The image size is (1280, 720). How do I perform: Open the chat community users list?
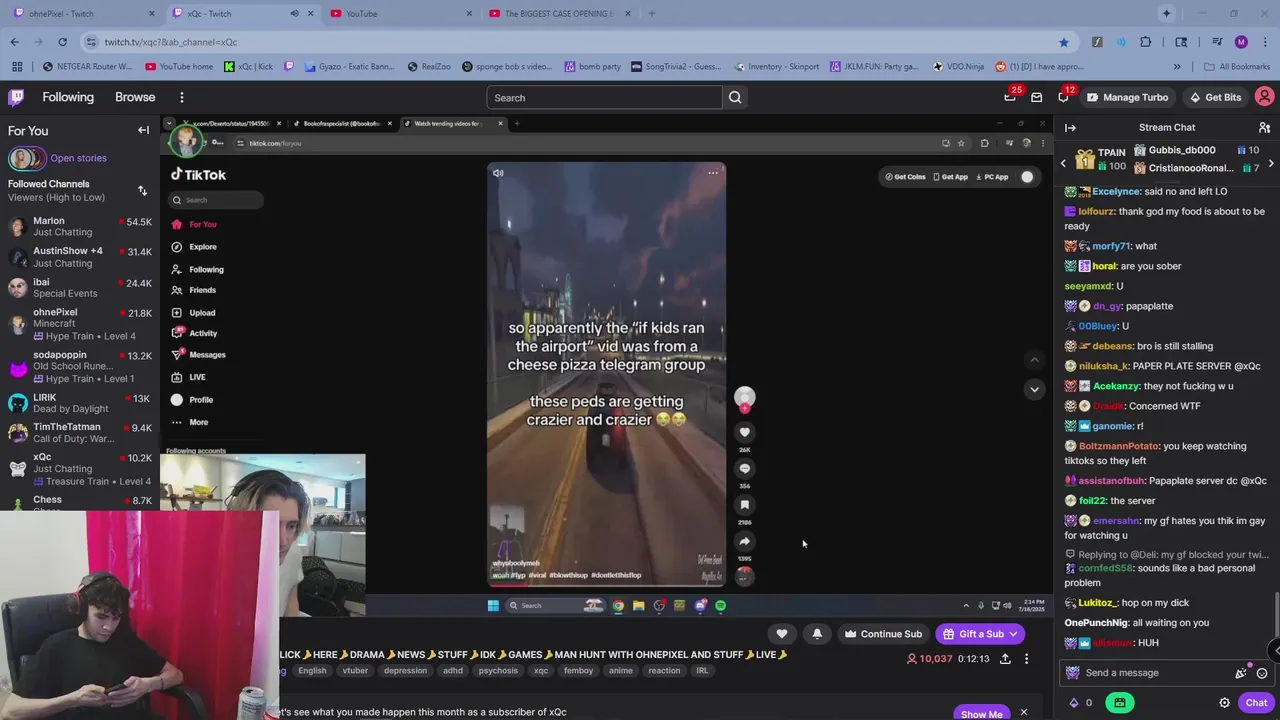click(x=1264, y=127)
